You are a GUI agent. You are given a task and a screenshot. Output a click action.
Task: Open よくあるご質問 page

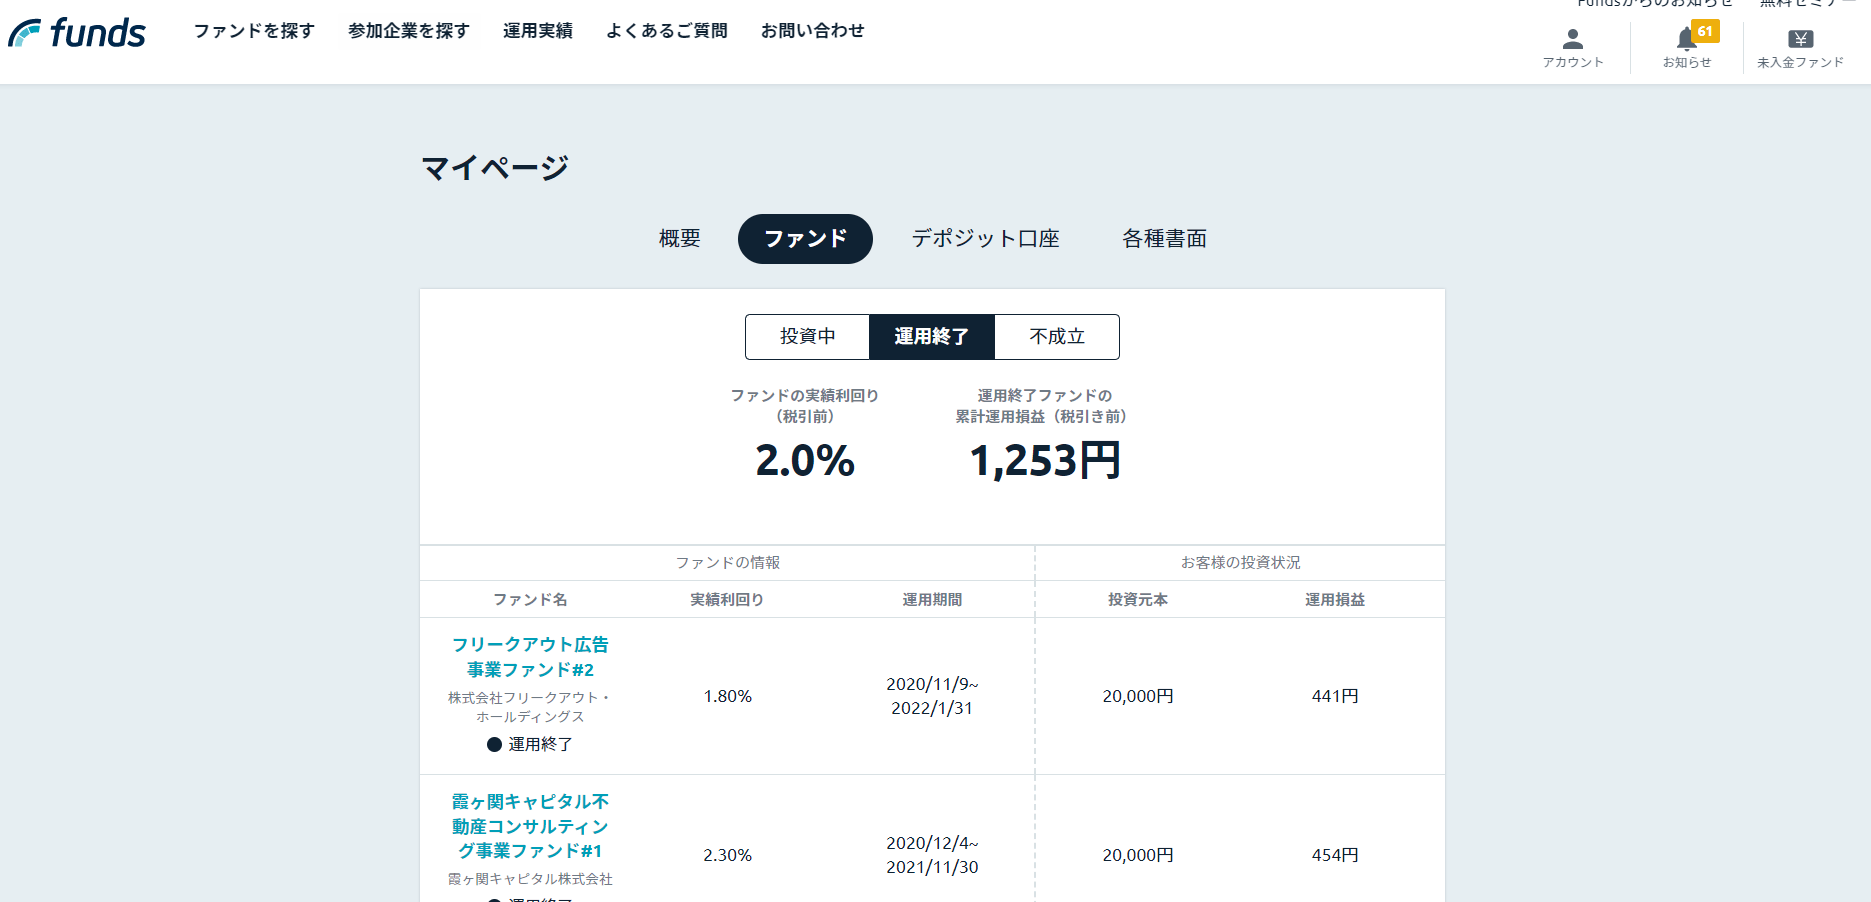click(x=667, y=31)
